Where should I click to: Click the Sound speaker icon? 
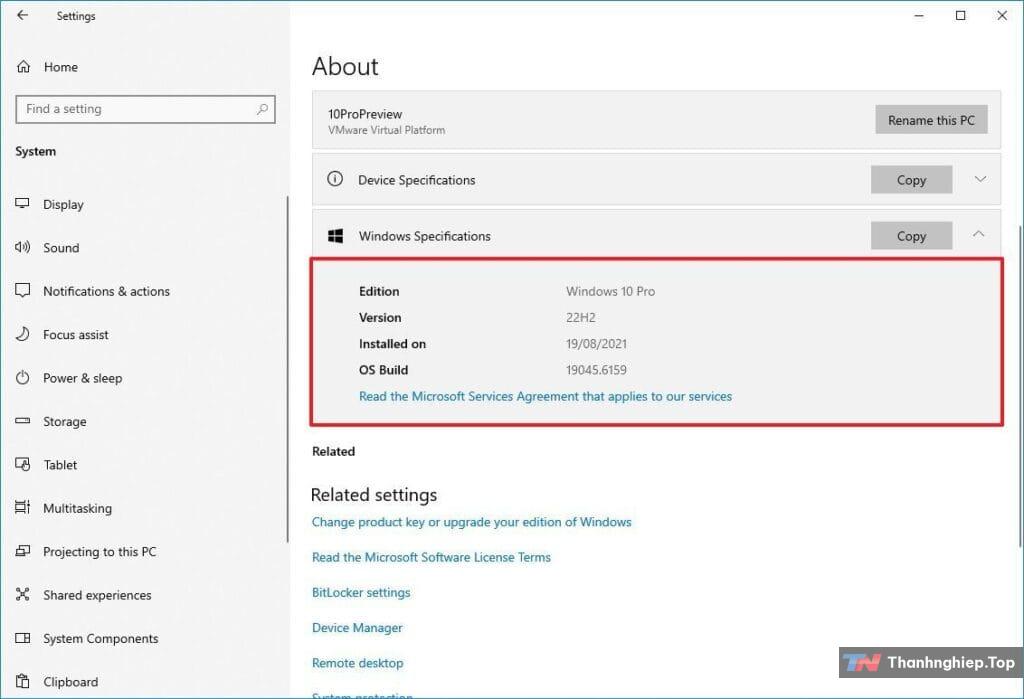(23, 247)
